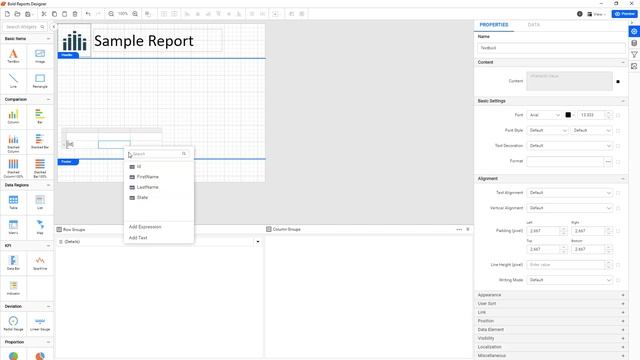The height and width of the screenshot is (360, 640).
Task: Toggle the square beside Format
Action: point(618,162)
